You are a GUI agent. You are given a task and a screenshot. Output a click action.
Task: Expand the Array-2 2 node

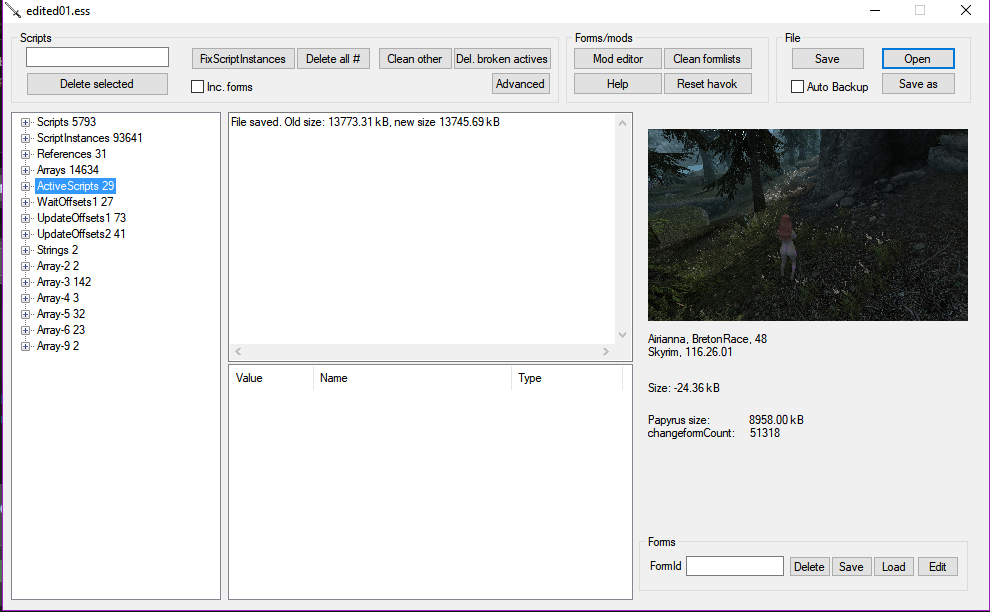click(25, 267)
